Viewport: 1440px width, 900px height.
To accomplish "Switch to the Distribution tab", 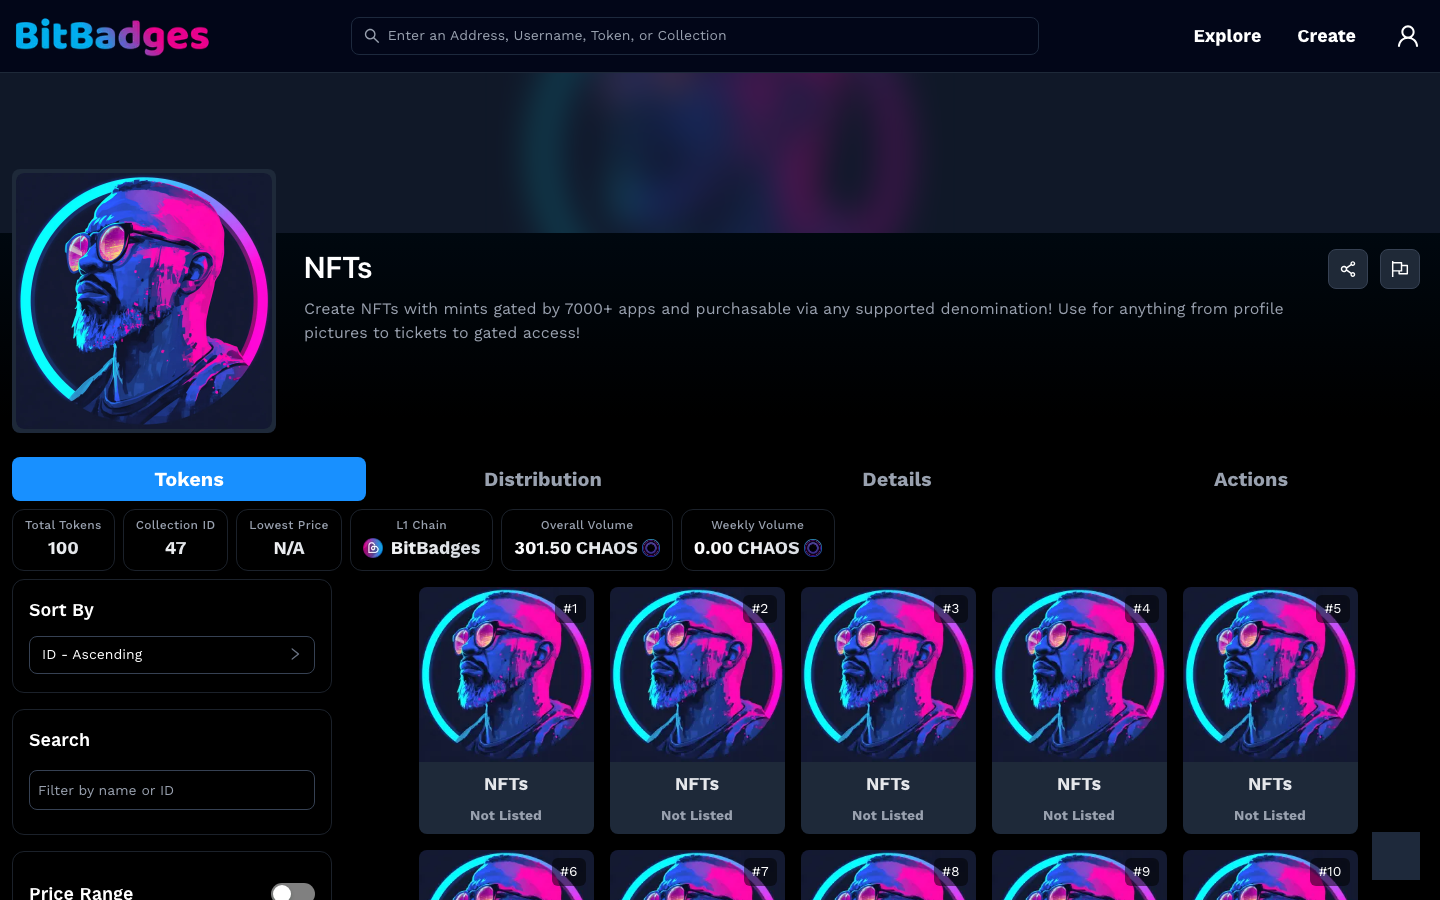I will pyautogui.click(x=543, y=479).
